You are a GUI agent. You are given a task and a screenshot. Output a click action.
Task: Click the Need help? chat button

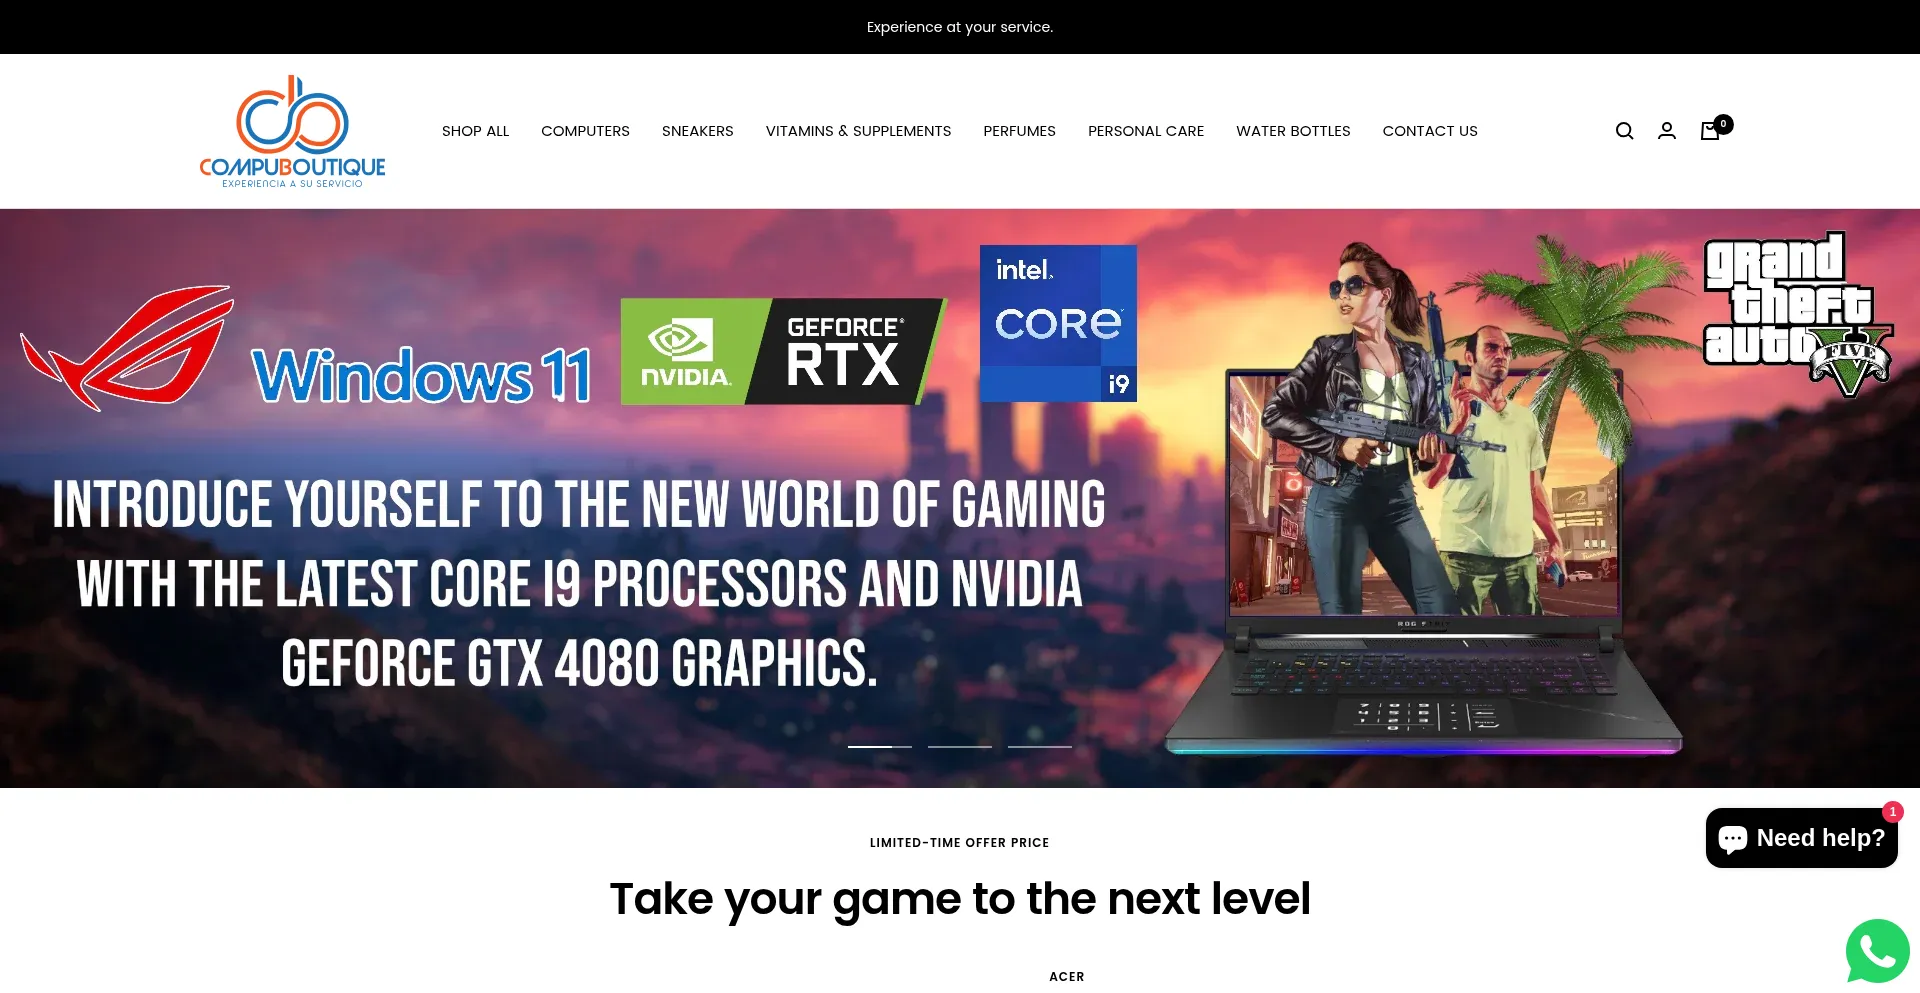1801,838
